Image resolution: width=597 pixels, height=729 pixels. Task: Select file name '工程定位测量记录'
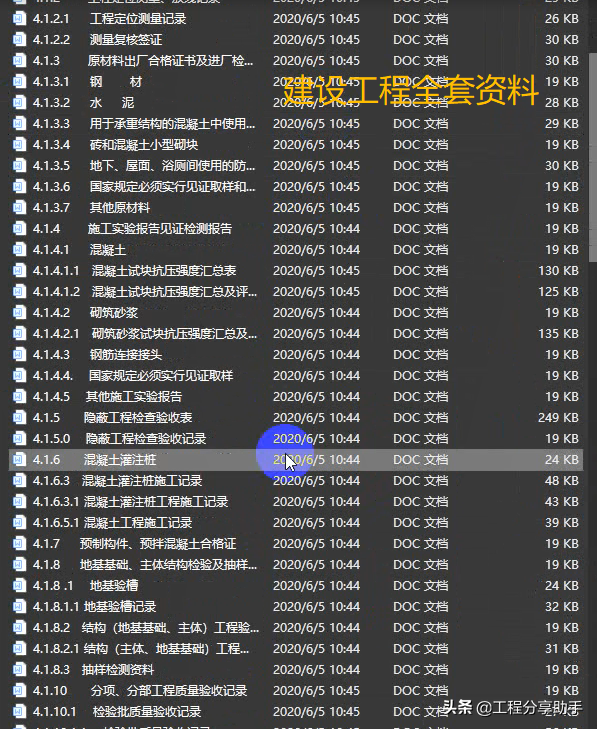point(138,19)
